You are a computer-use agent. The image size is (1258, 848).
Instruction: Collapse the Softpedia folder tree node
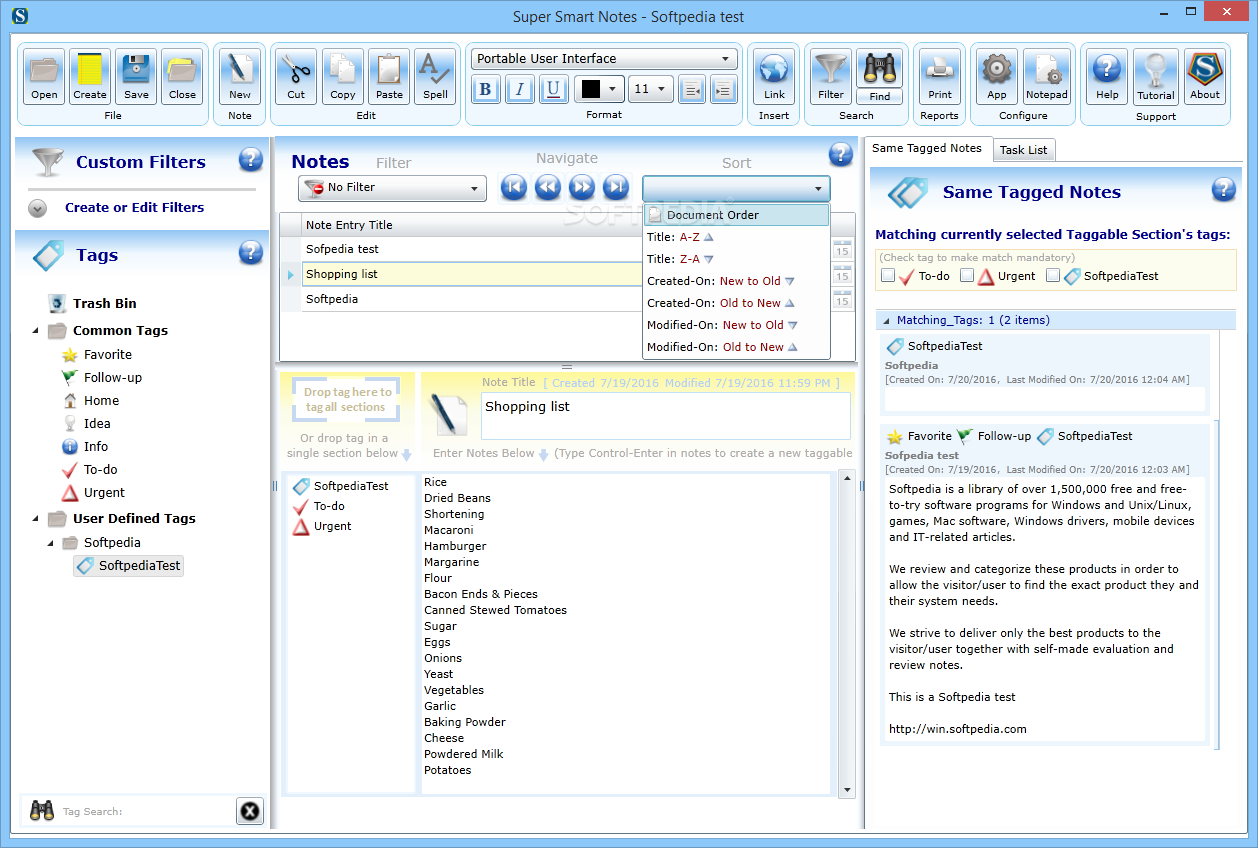click(x=51, y=543)
